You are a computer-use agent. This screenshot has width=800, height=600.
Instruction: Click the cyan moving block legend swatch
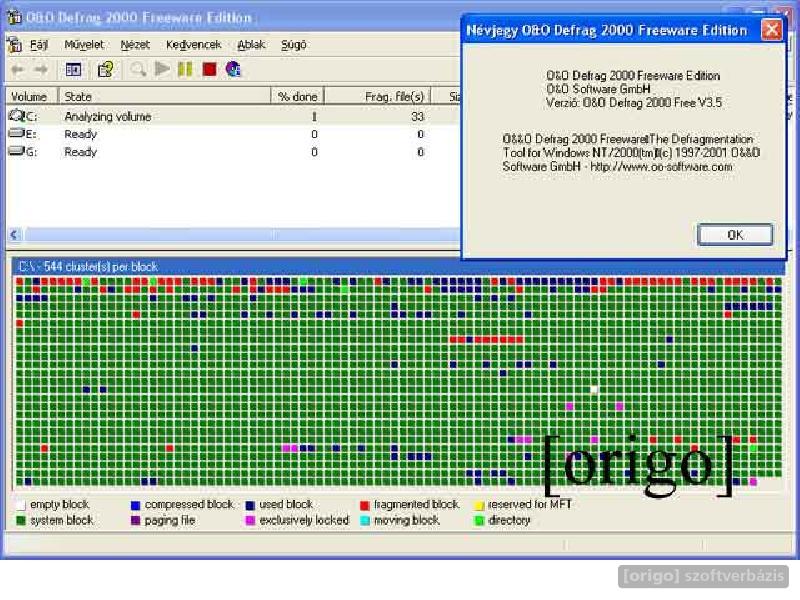pyautogui.click(x=364, y=521)
